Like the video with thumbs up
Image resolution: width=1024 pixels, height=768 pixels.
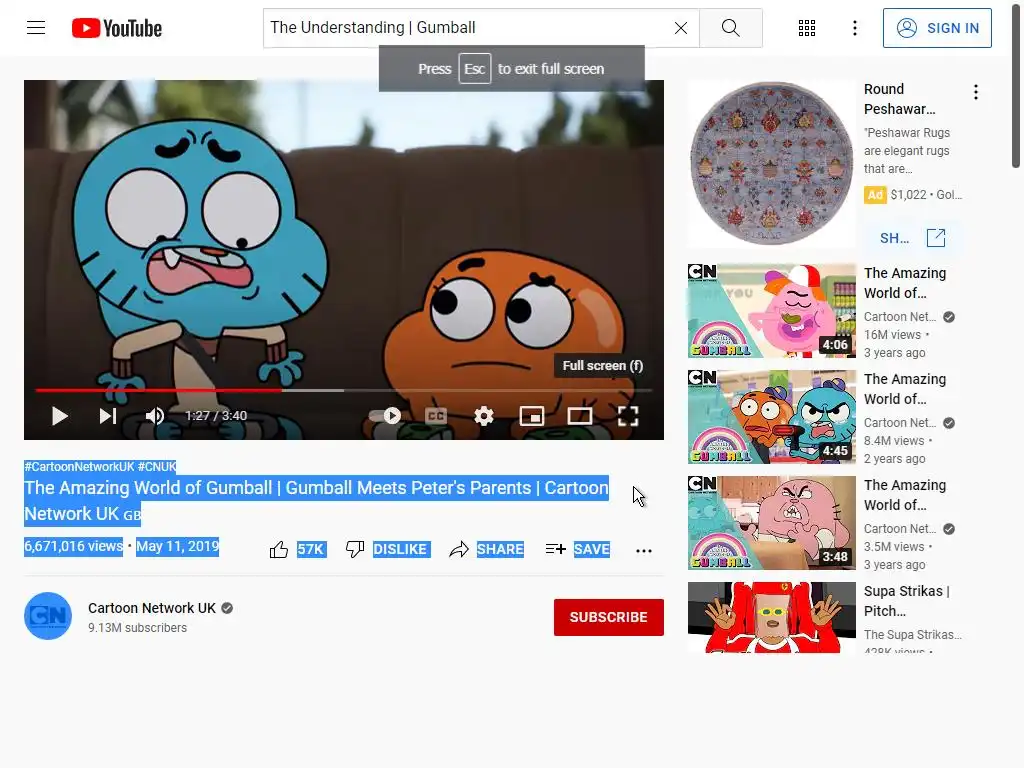279,550
